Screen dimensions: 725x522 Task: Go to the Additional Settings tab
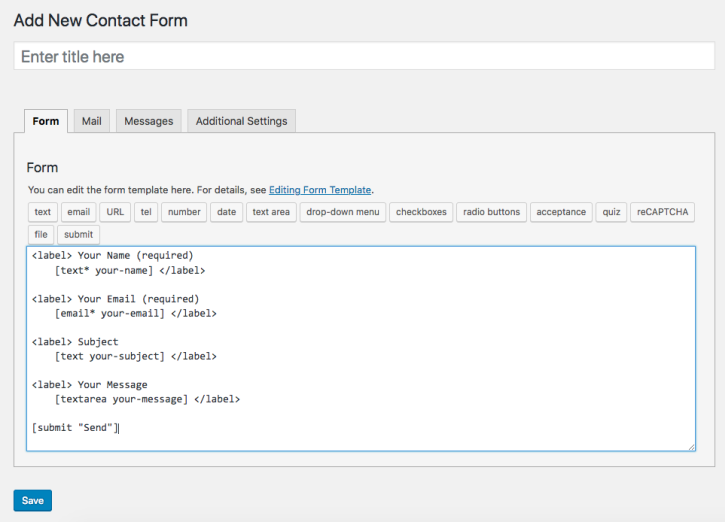[x=241, y=121]
